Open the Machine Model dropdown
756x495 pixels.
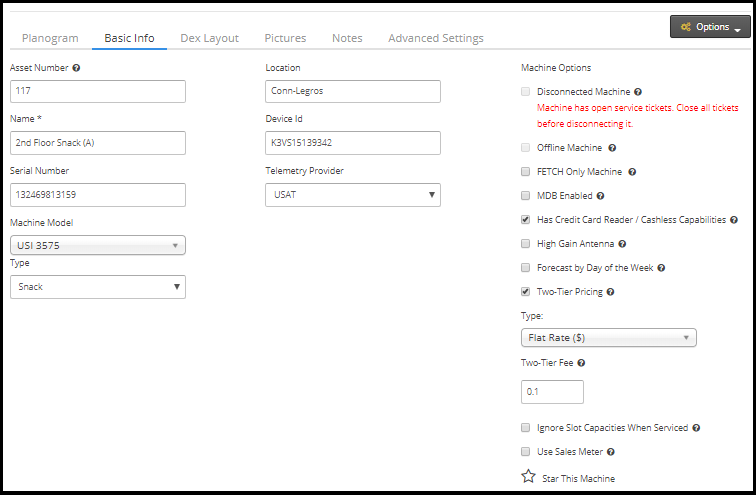coord(97,245)
